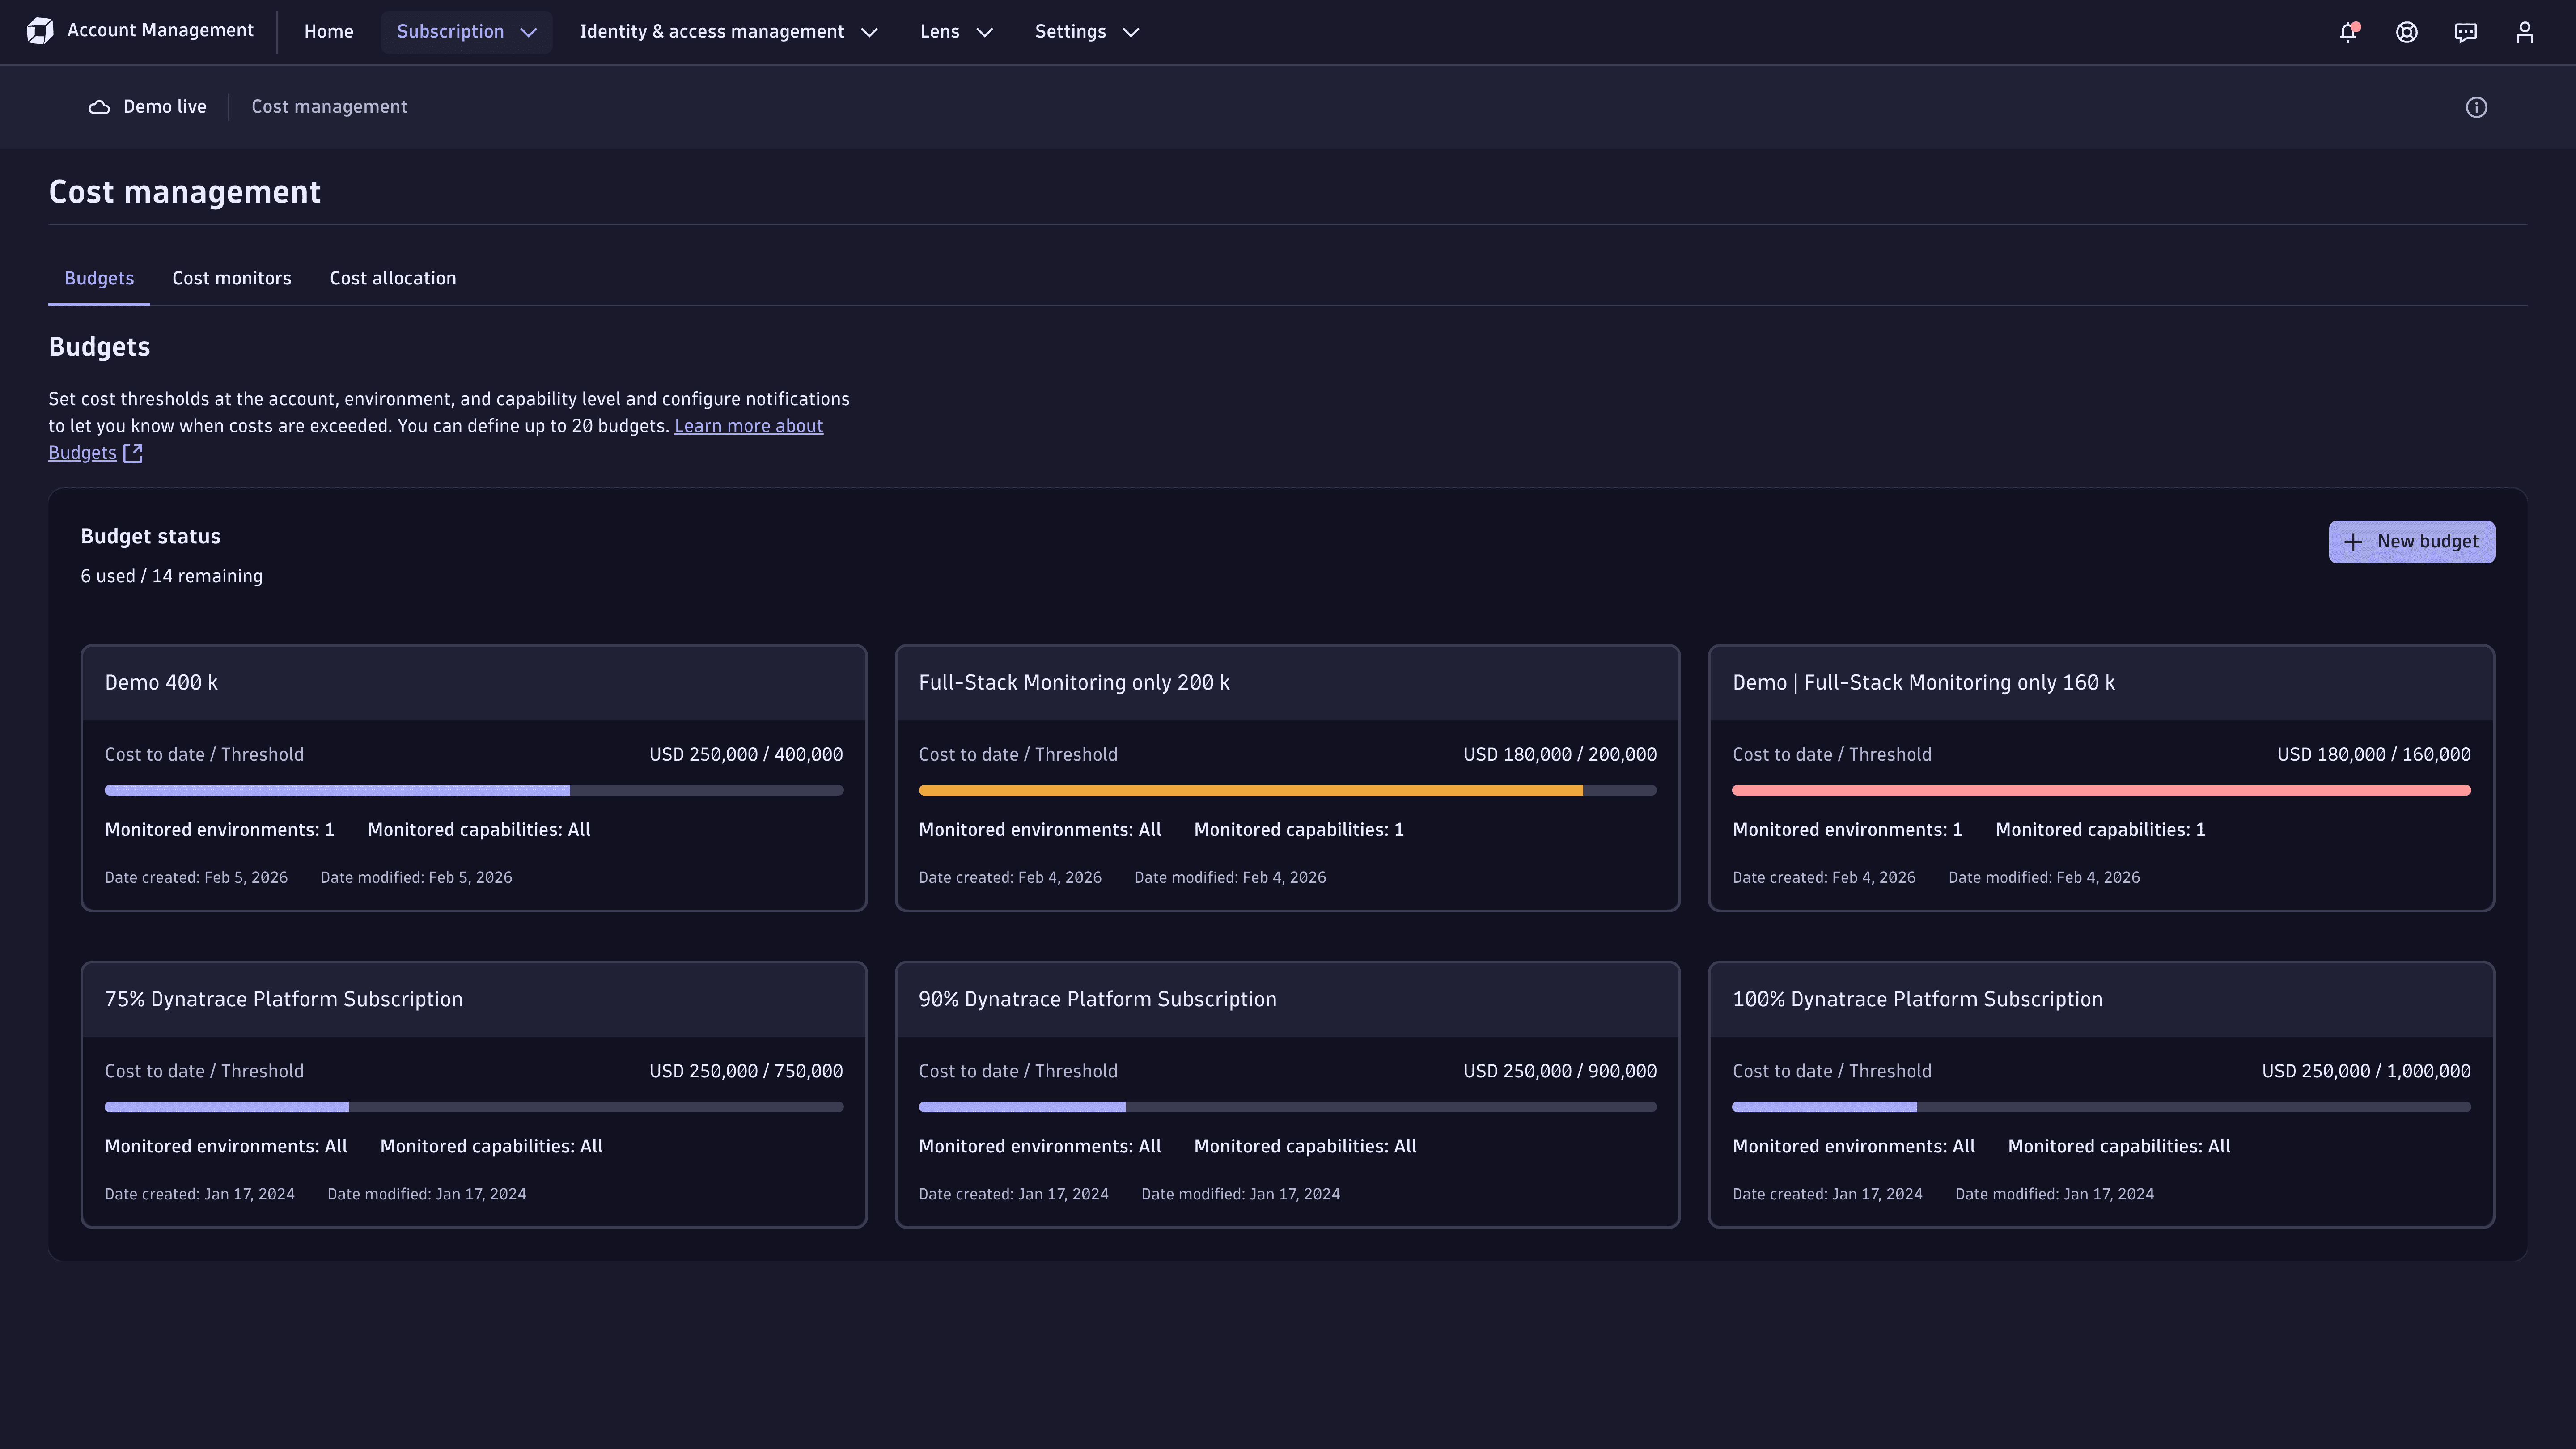Image resolution: width=2576 pixels, height=1449 pixels.
Task: Open the Budgets tab
Action: pyautogui.click(x=98, y=278)
